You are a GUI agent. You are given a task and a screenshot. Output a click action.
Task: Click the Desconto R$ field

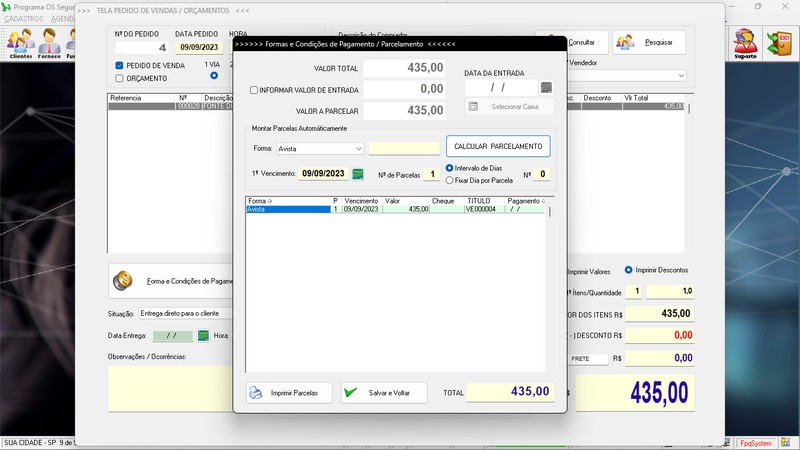[x=660, y=335]
